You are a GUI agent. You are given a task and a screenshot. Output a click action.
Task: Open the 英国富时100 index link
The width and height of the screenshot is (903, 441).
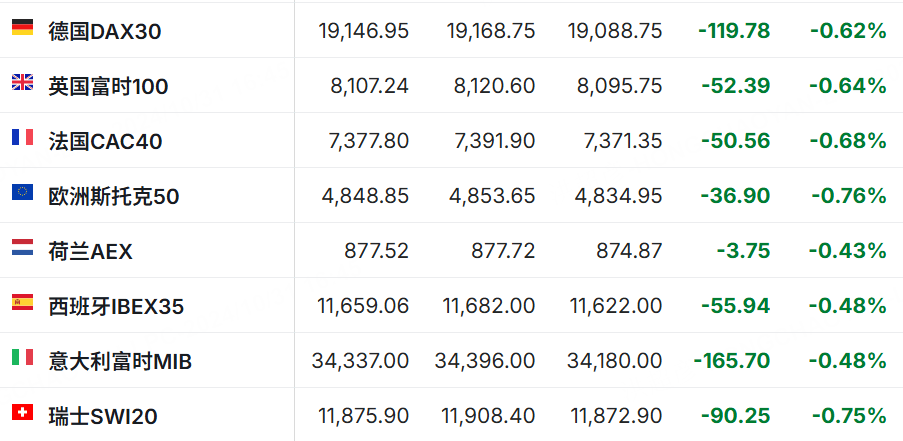point(108,86)
